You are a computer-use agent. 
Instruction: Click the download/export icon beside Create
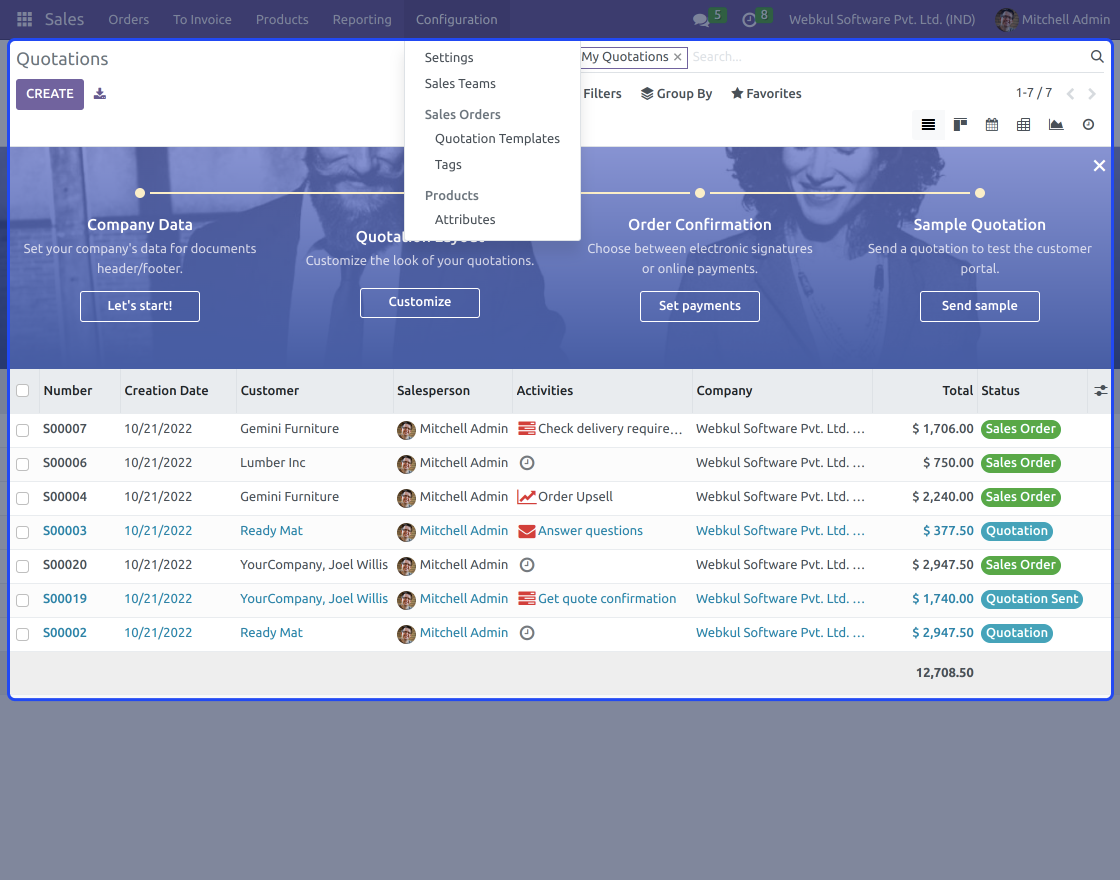click(x=100, y=94)
